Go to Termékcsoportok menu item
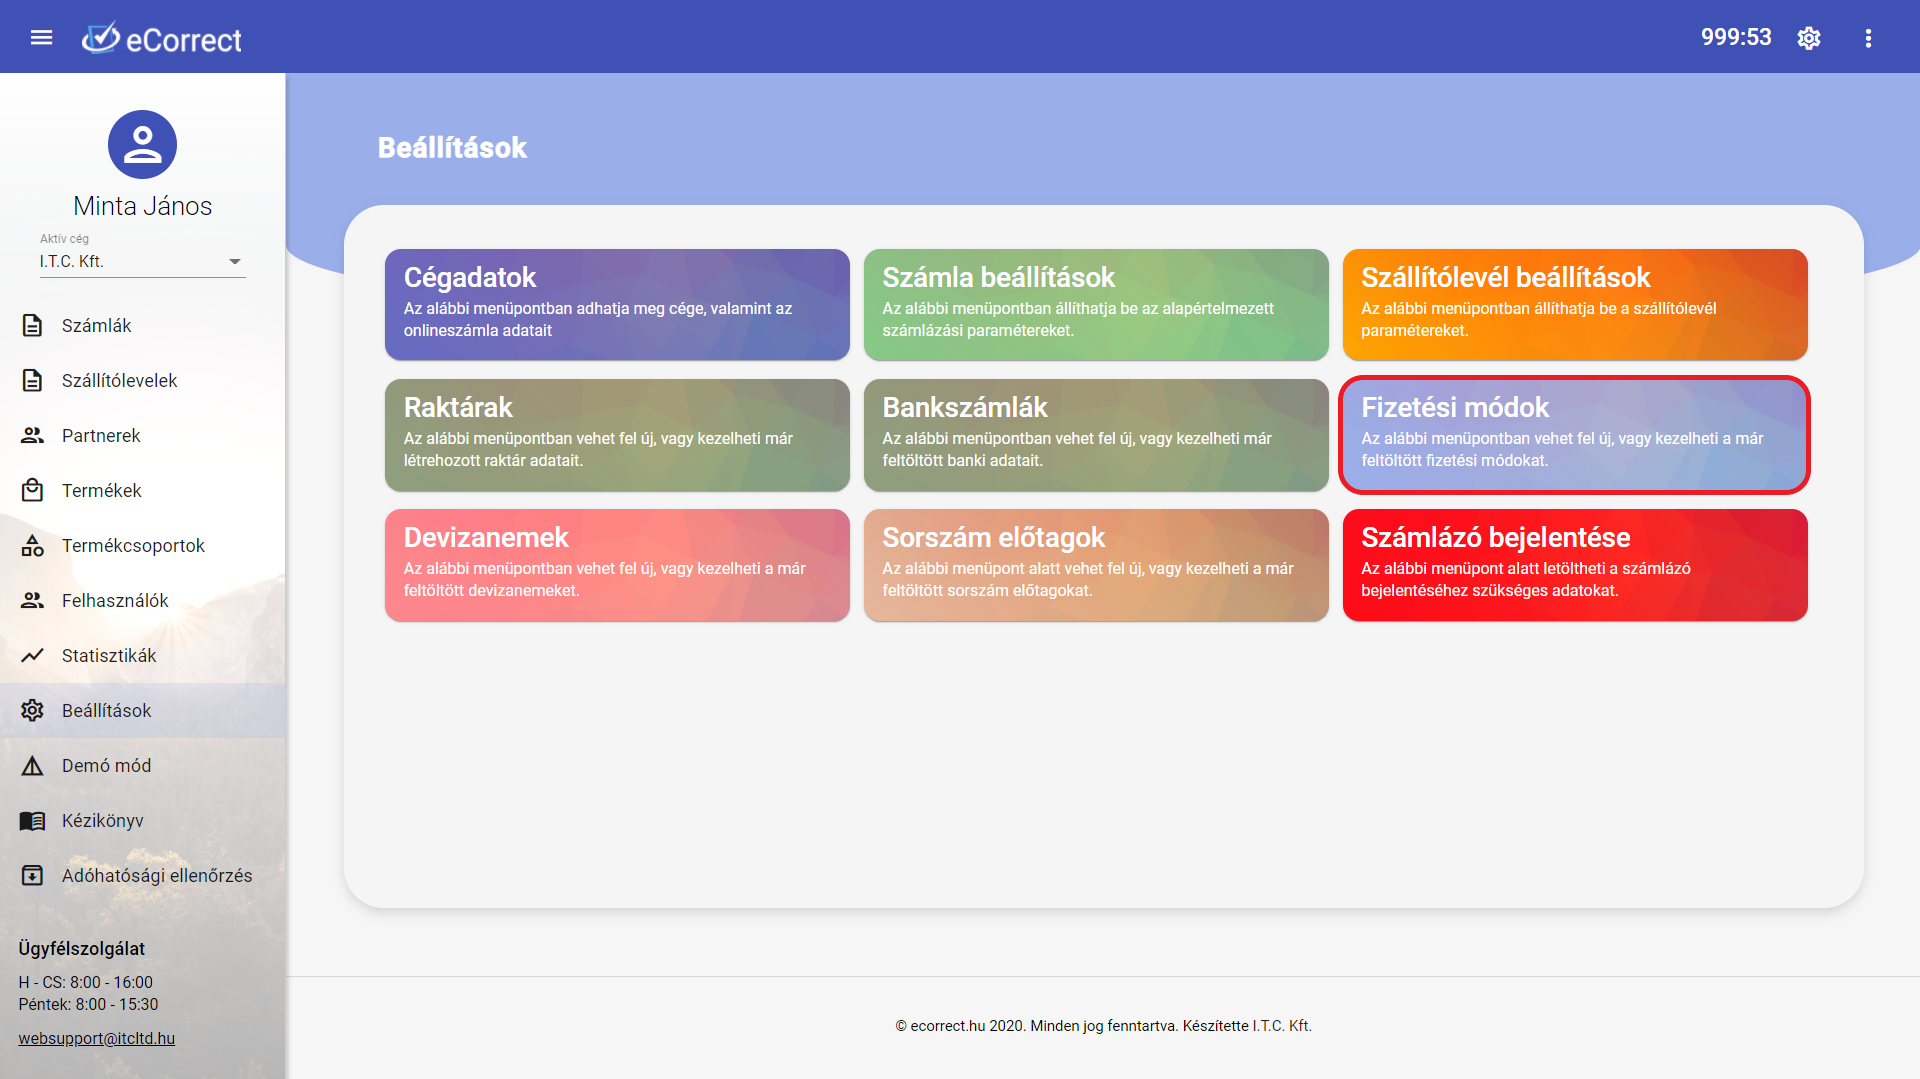This screenshot has height=1079, width=1920. 133,546
